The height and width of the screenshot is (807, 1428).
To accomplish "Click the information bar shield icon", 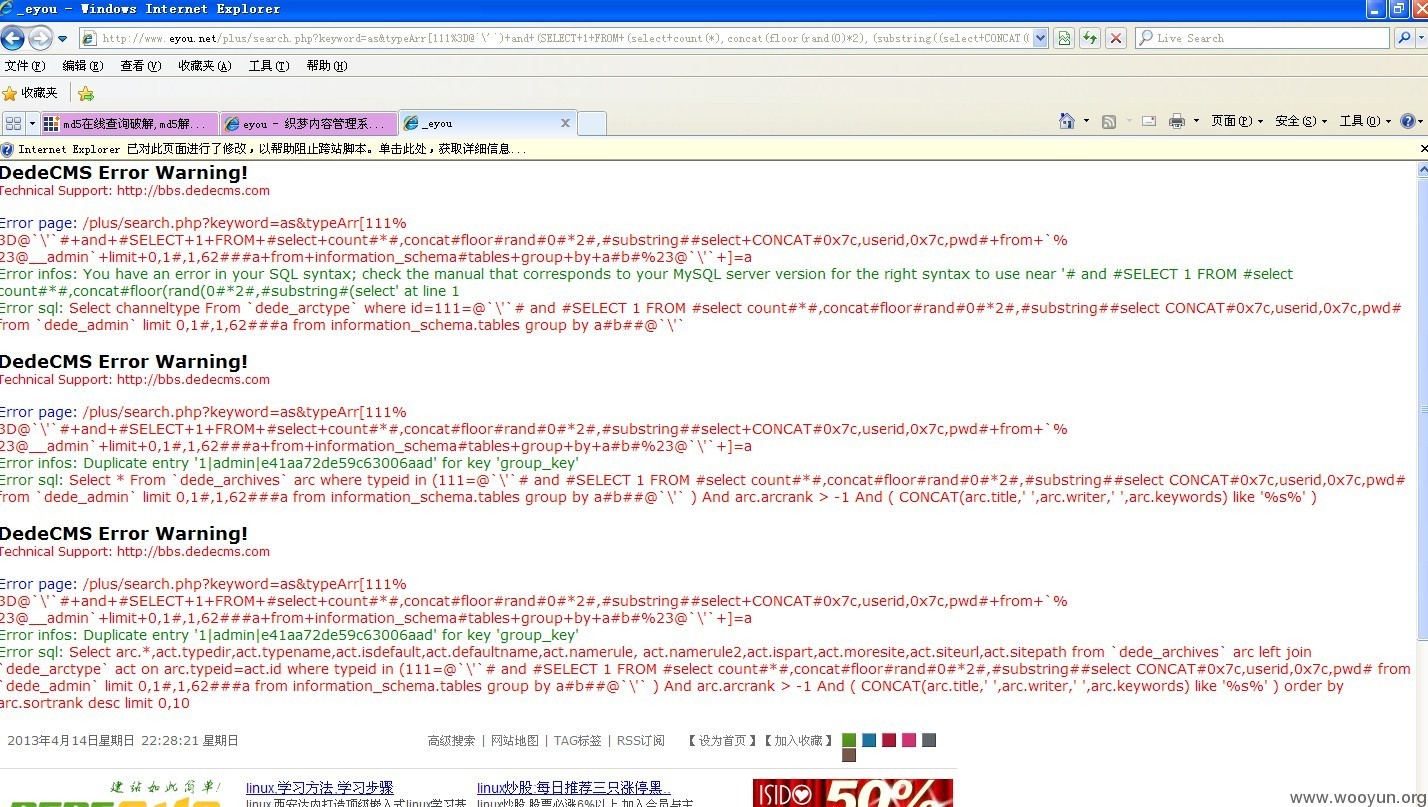I will tap(7, 149).
